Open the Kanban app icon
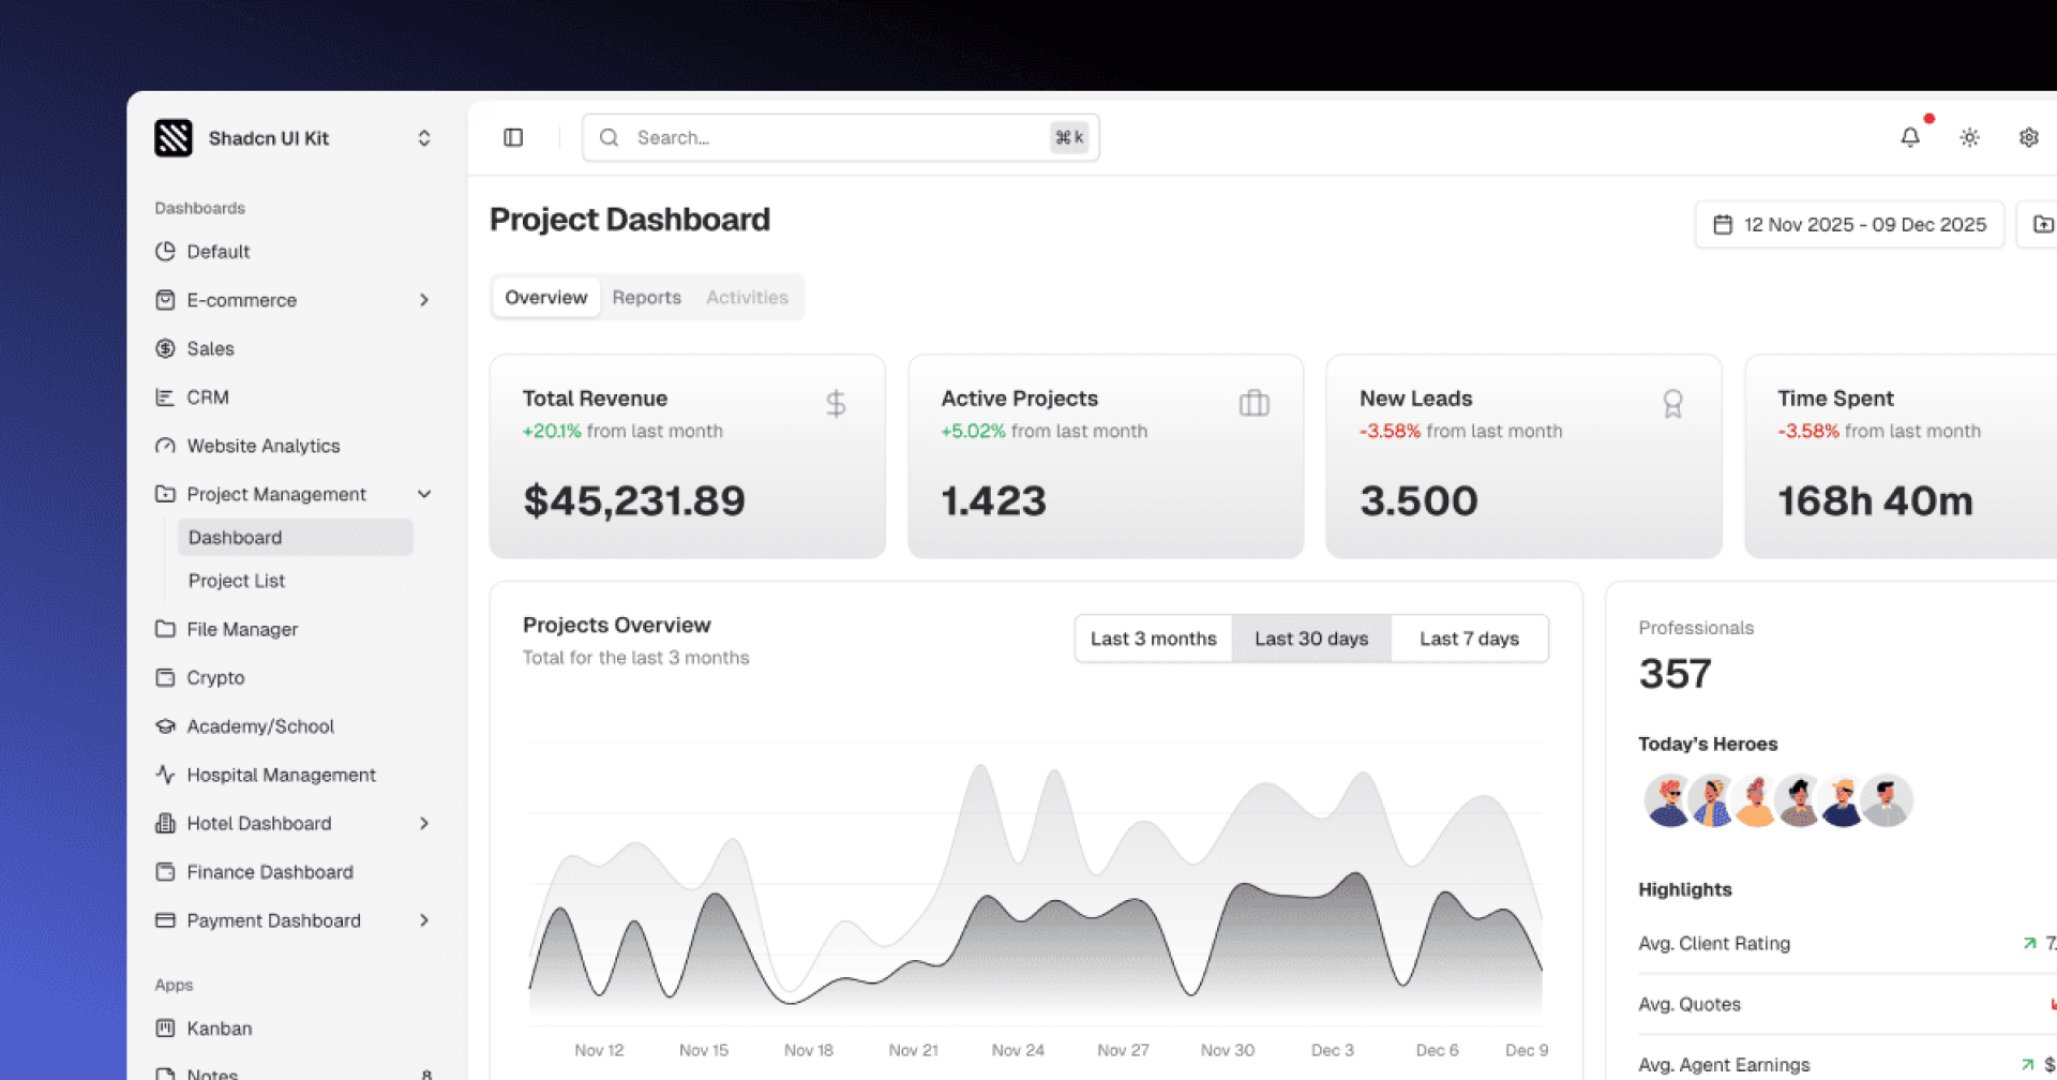2057x1080 pixels. [x=165, y=1028]
